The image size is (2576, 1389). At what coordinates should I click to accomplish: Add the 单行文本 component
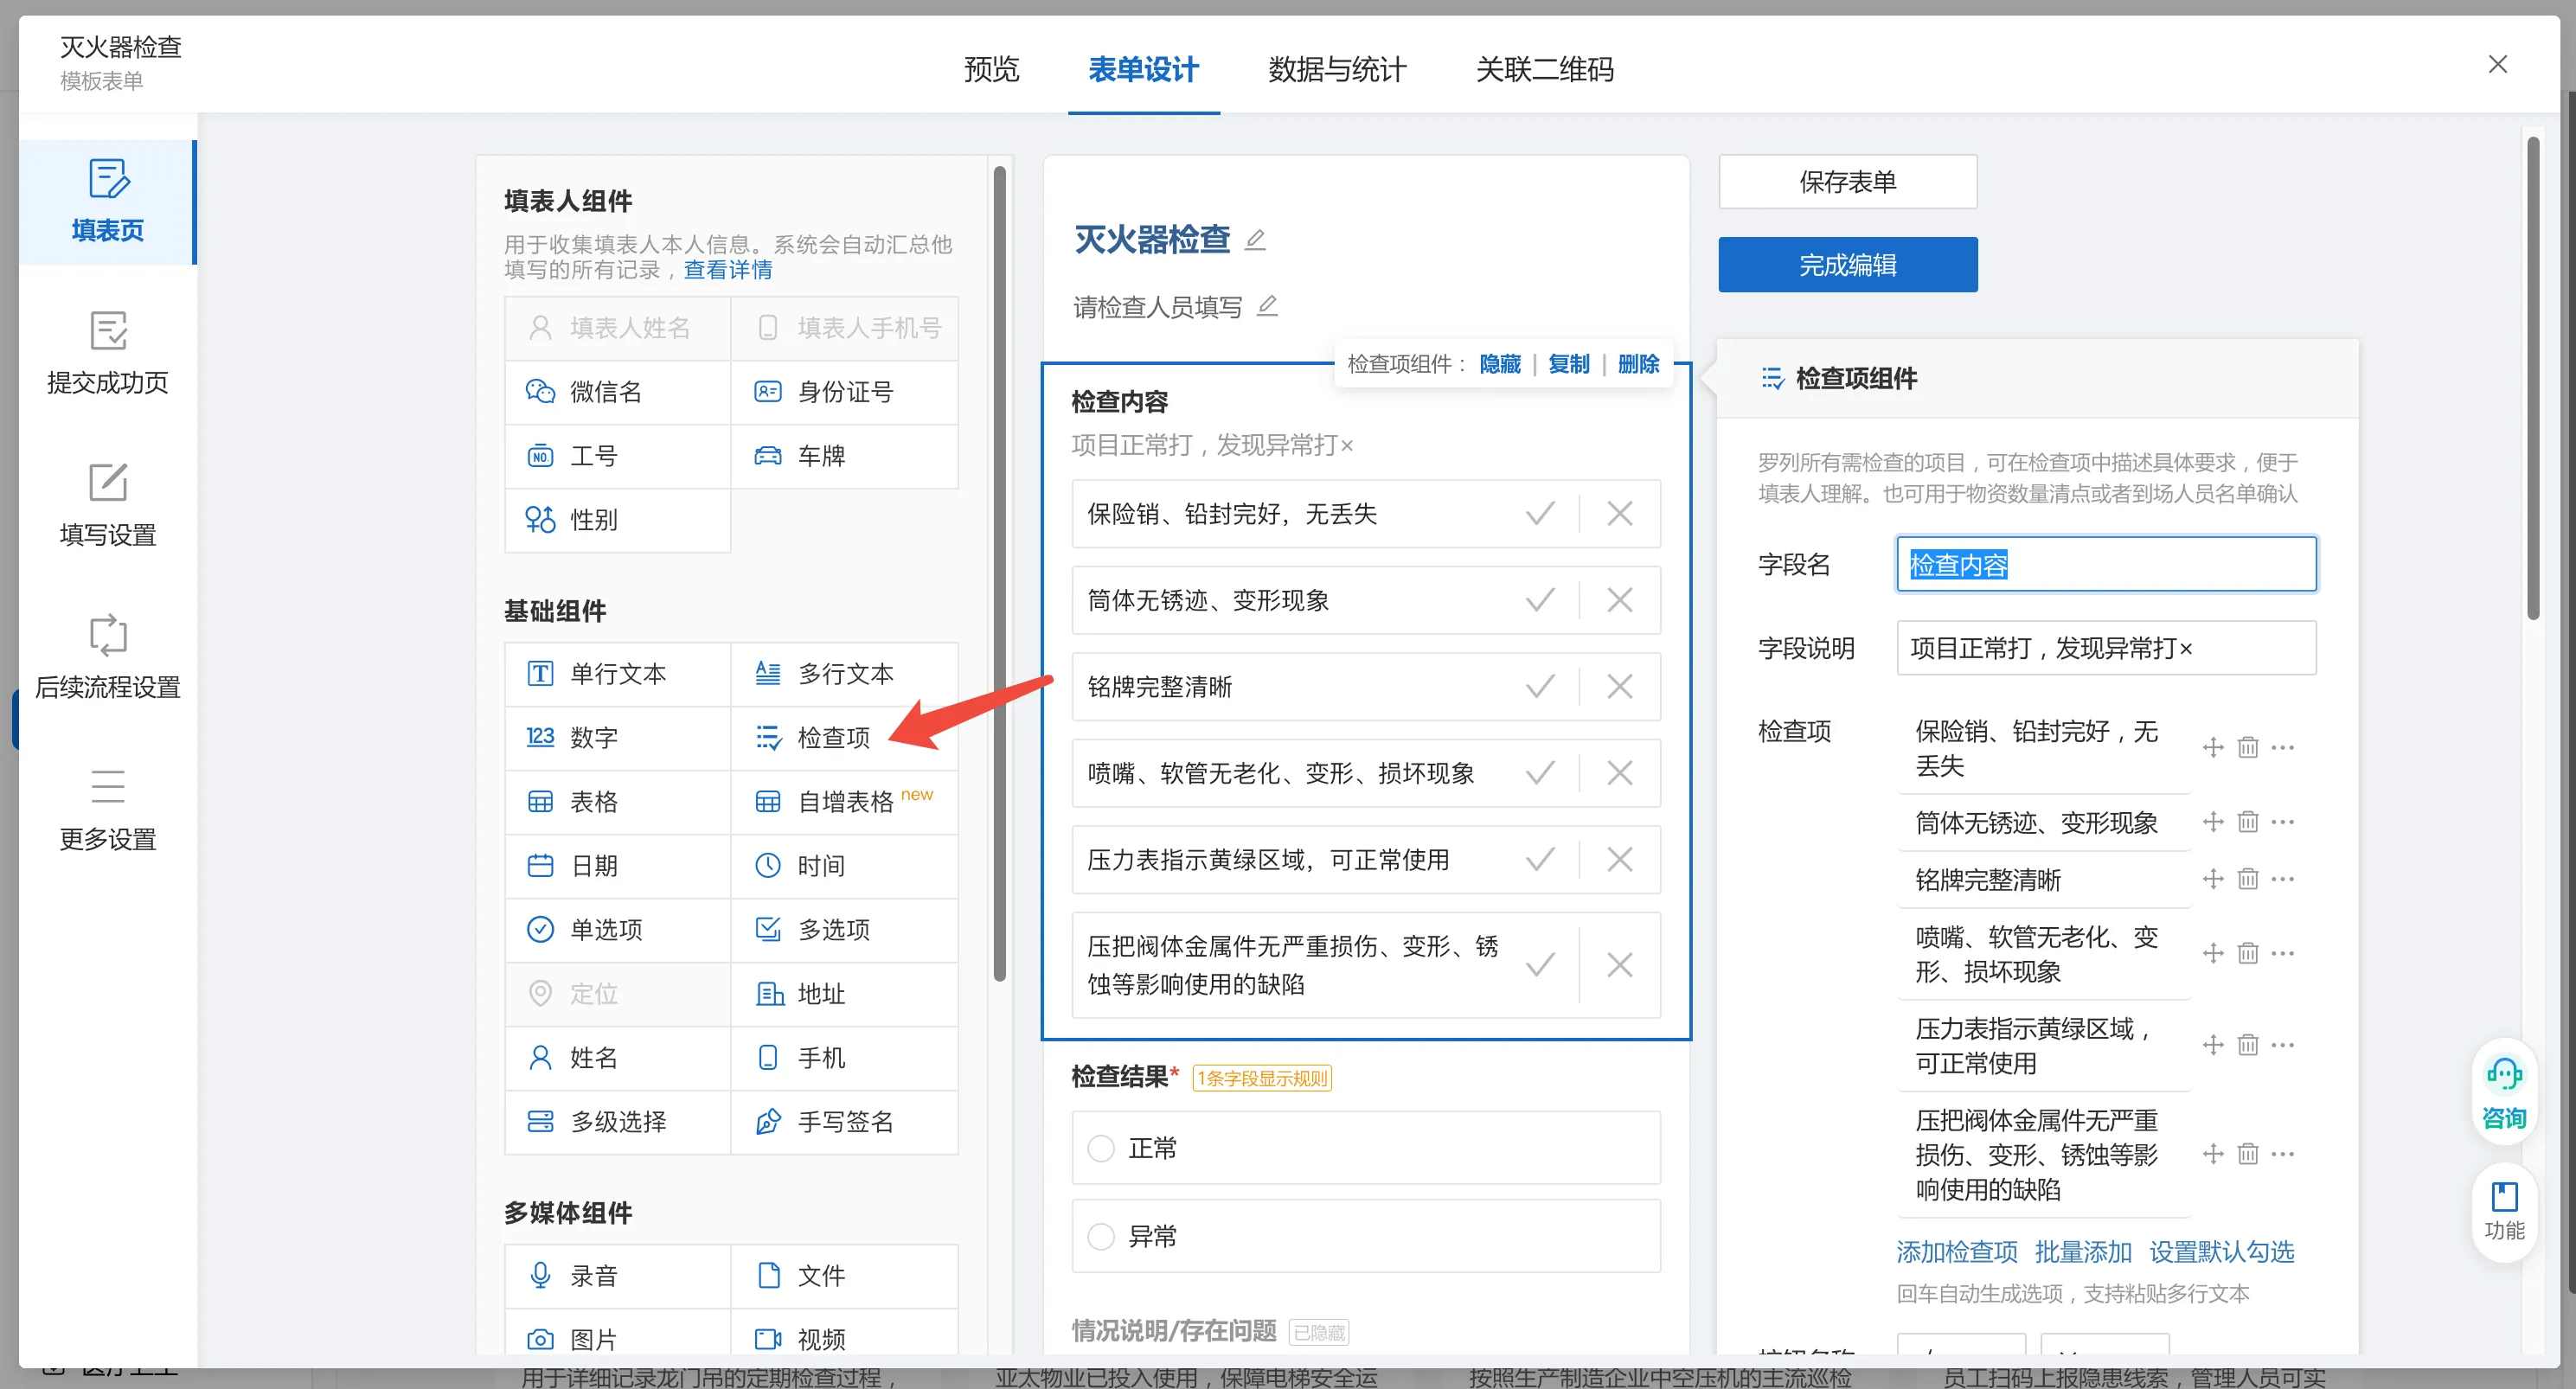pos(618,674)
